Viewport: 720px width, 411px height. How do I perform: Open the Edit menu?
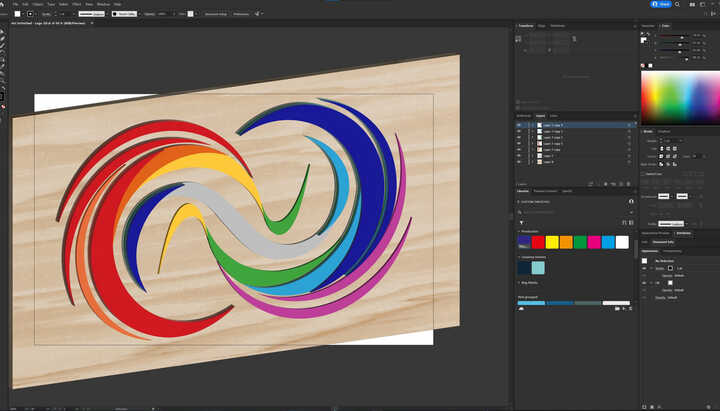(x=25, y=4)
